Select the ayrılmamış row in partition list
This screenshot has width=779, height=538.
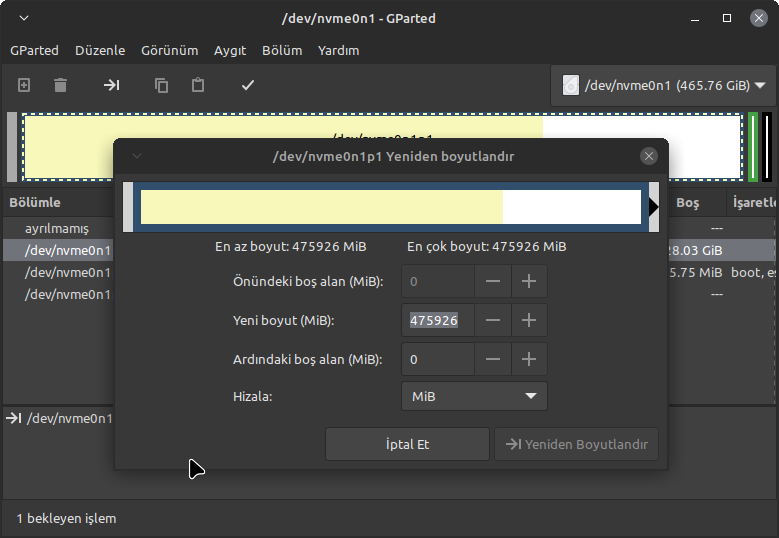tap(57, 229)
